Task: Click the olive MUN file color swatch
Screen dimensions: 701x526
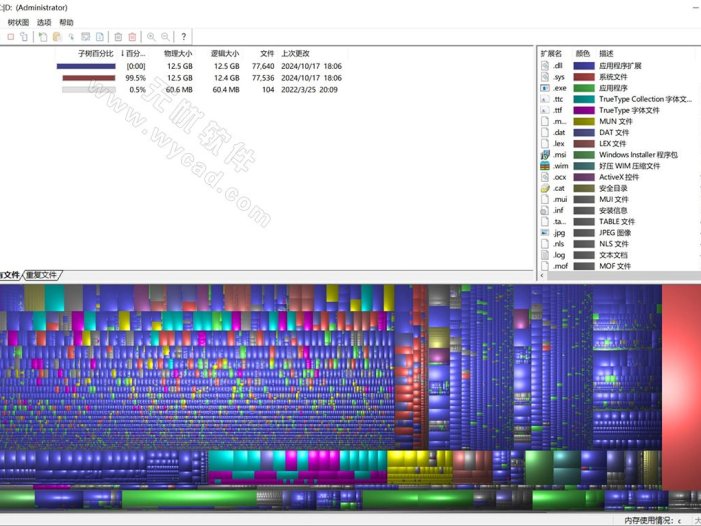Action: click(x=584, y=122)
